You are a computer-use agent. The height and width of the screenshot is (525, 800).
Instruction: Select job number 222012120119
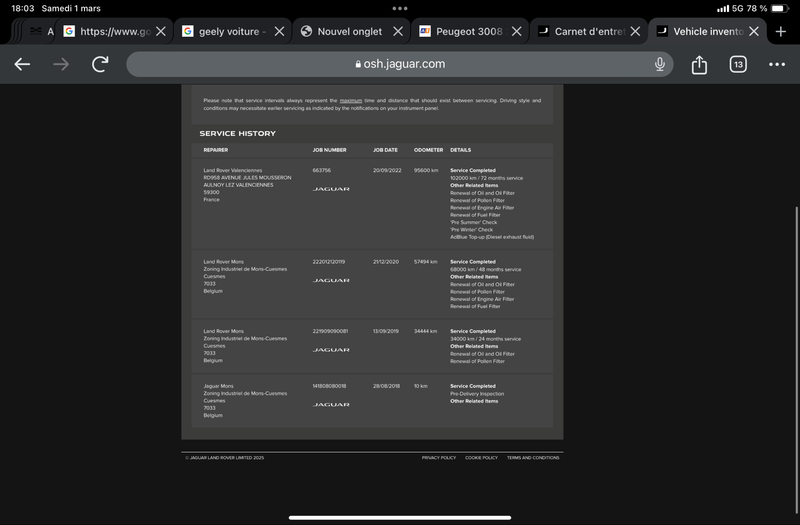(329, 262)
